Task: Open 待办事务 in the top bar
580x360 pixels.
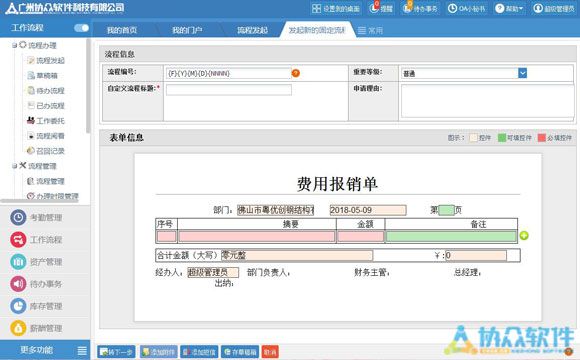Action: coord(420,8)
